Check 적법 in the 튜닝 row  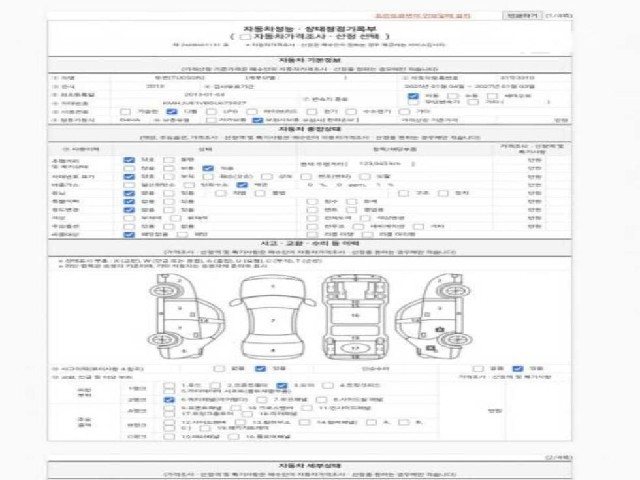coord(221,193)
